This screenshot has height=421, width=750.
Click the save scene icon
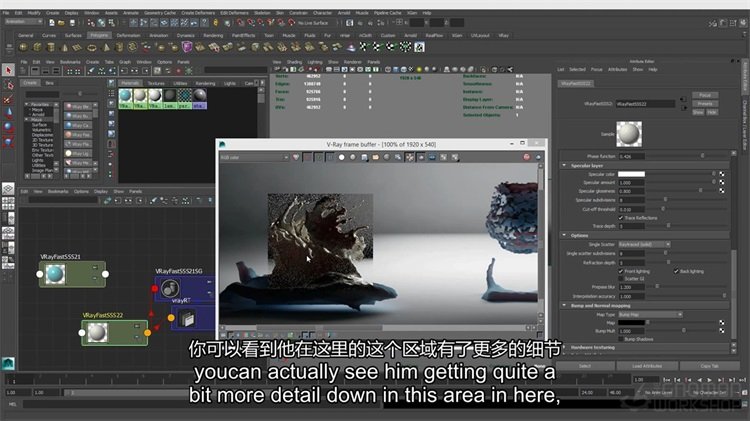72,22
